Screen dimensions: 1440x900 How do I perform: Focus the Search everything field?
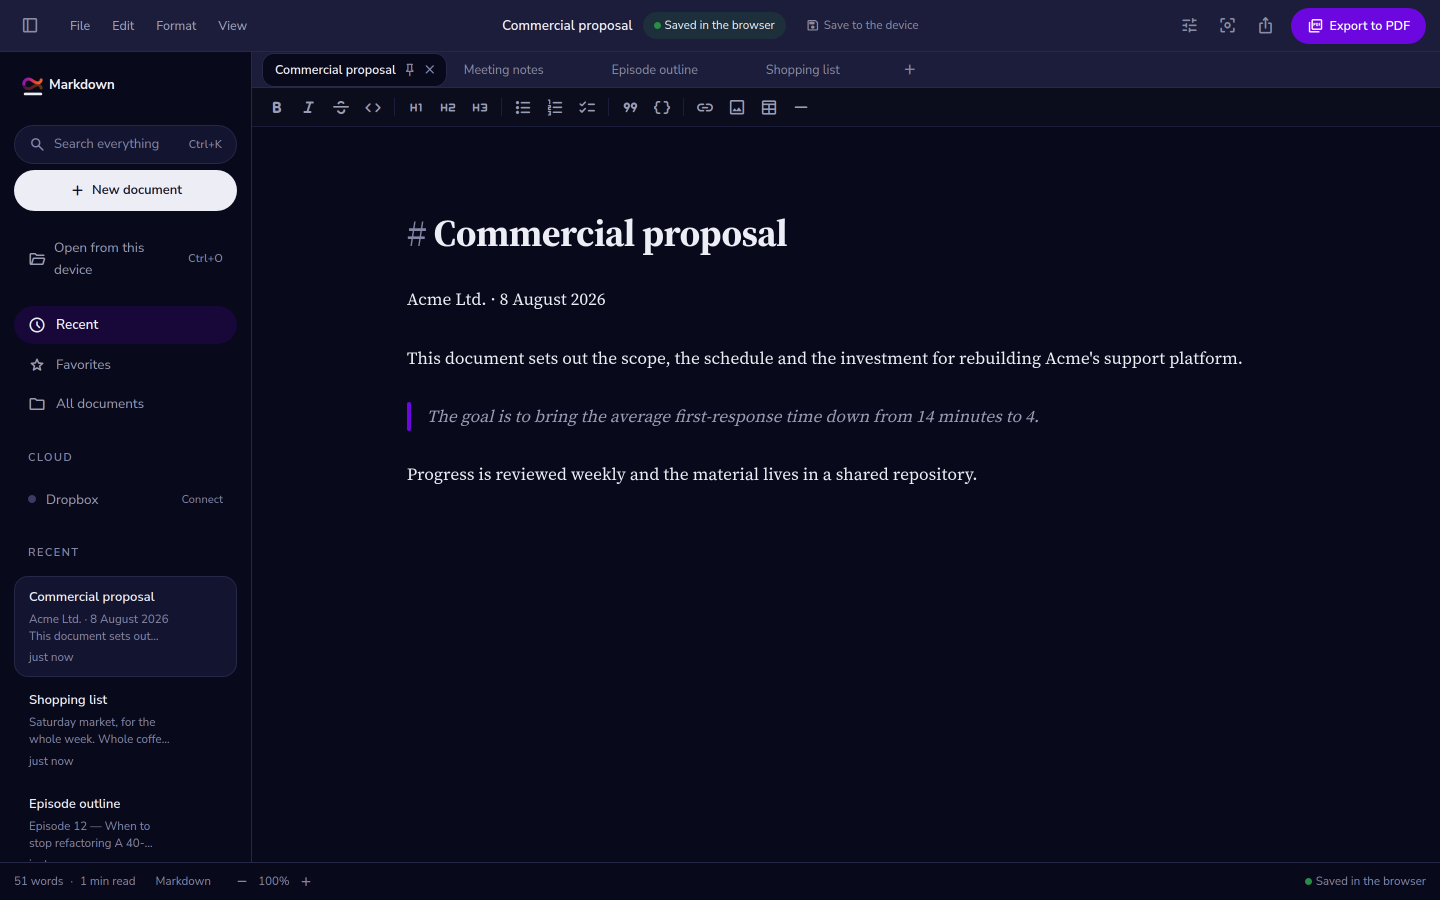pos(125,144)
